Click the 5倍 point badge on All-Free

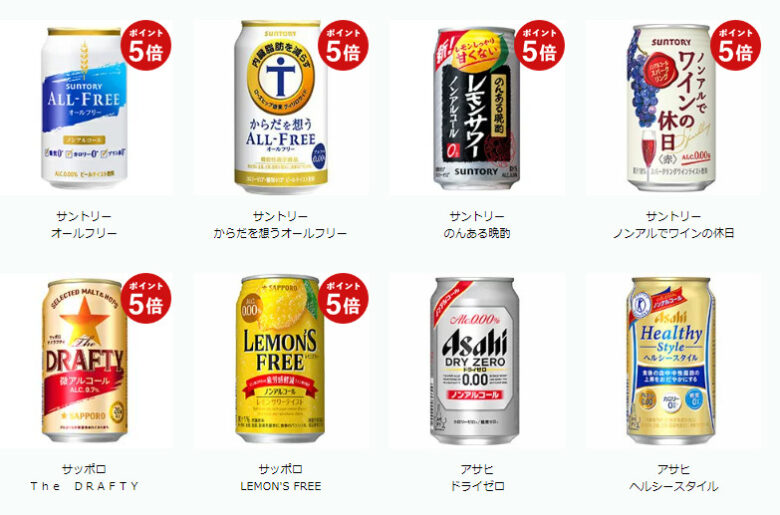click(x=146, y=45)
